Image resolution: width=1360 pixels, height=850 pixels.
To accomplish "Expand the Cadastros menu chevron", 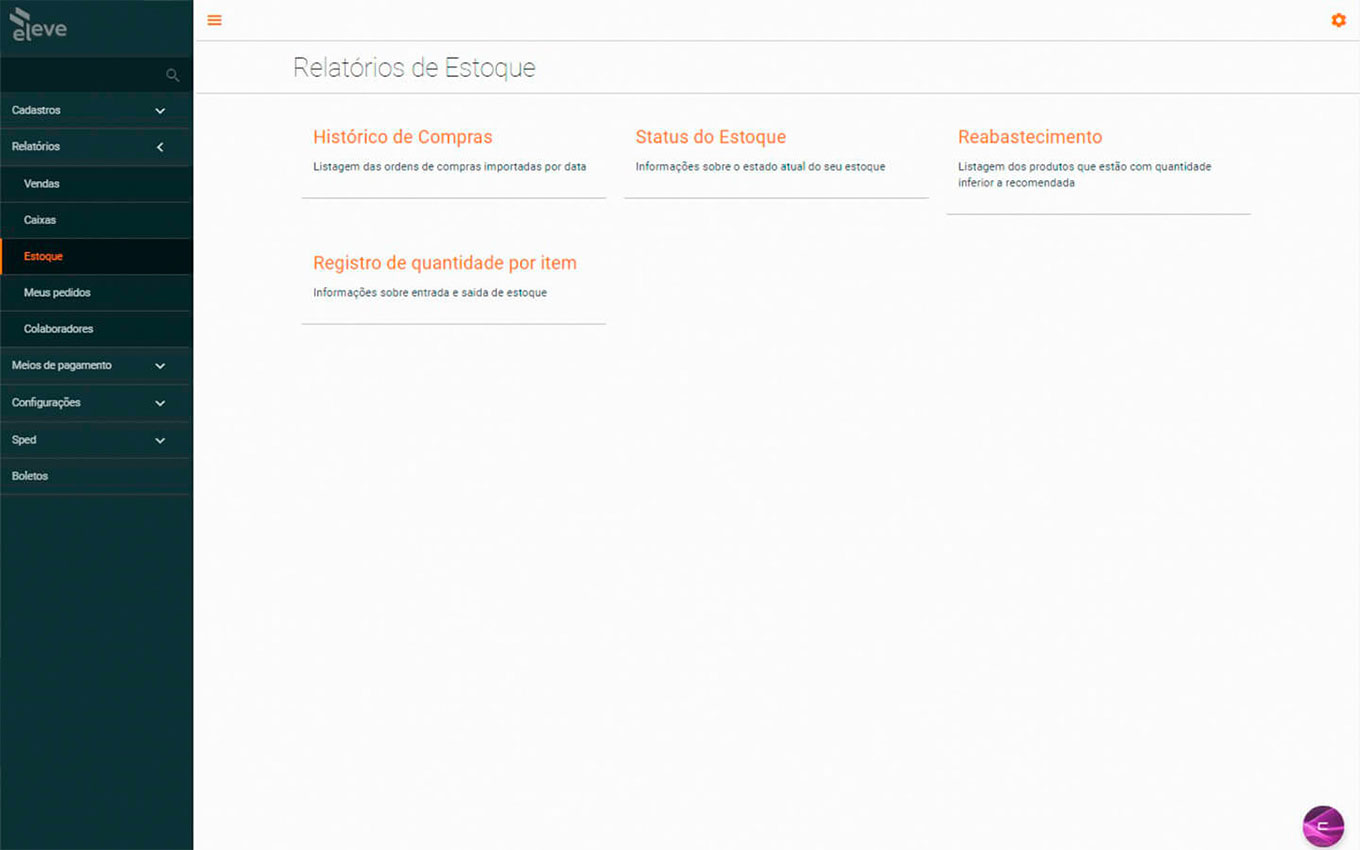I will point(160,111).
